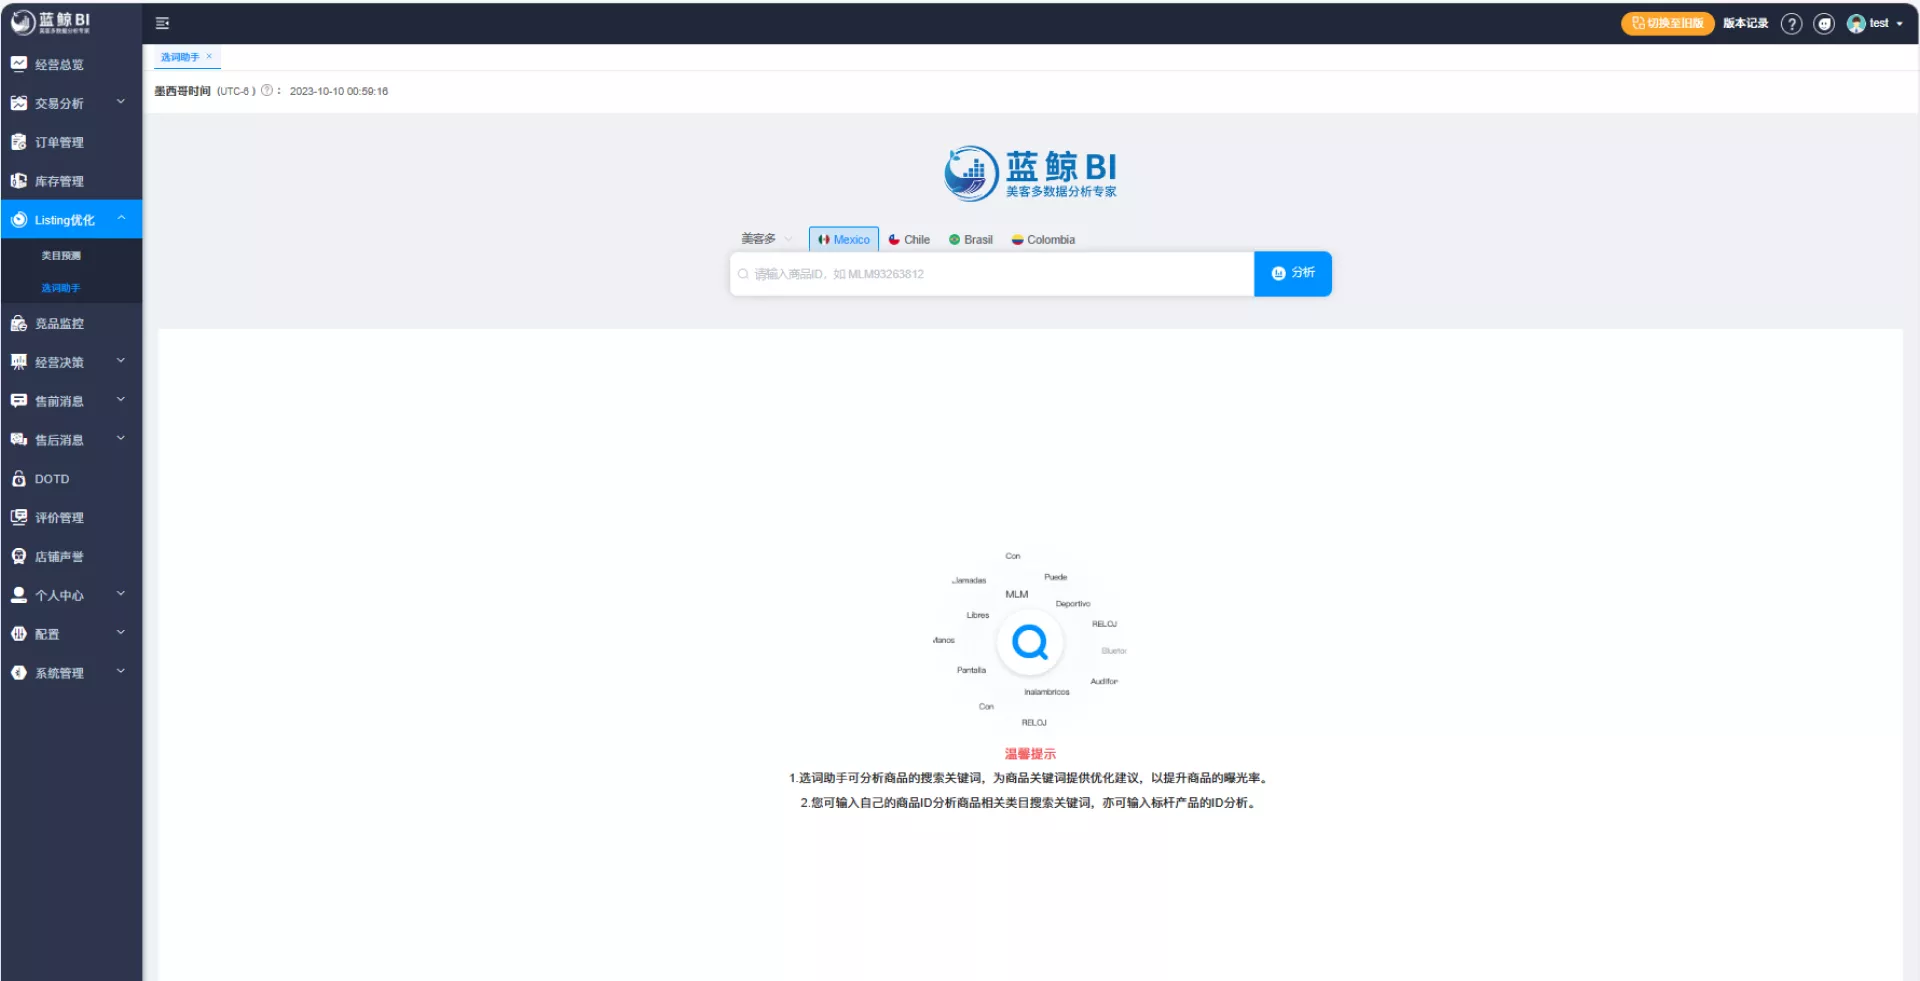Open 店铺声誉 via its badge icon
Image resolution: width=1920 pixels, height=981 pixels.
point(18,556)
